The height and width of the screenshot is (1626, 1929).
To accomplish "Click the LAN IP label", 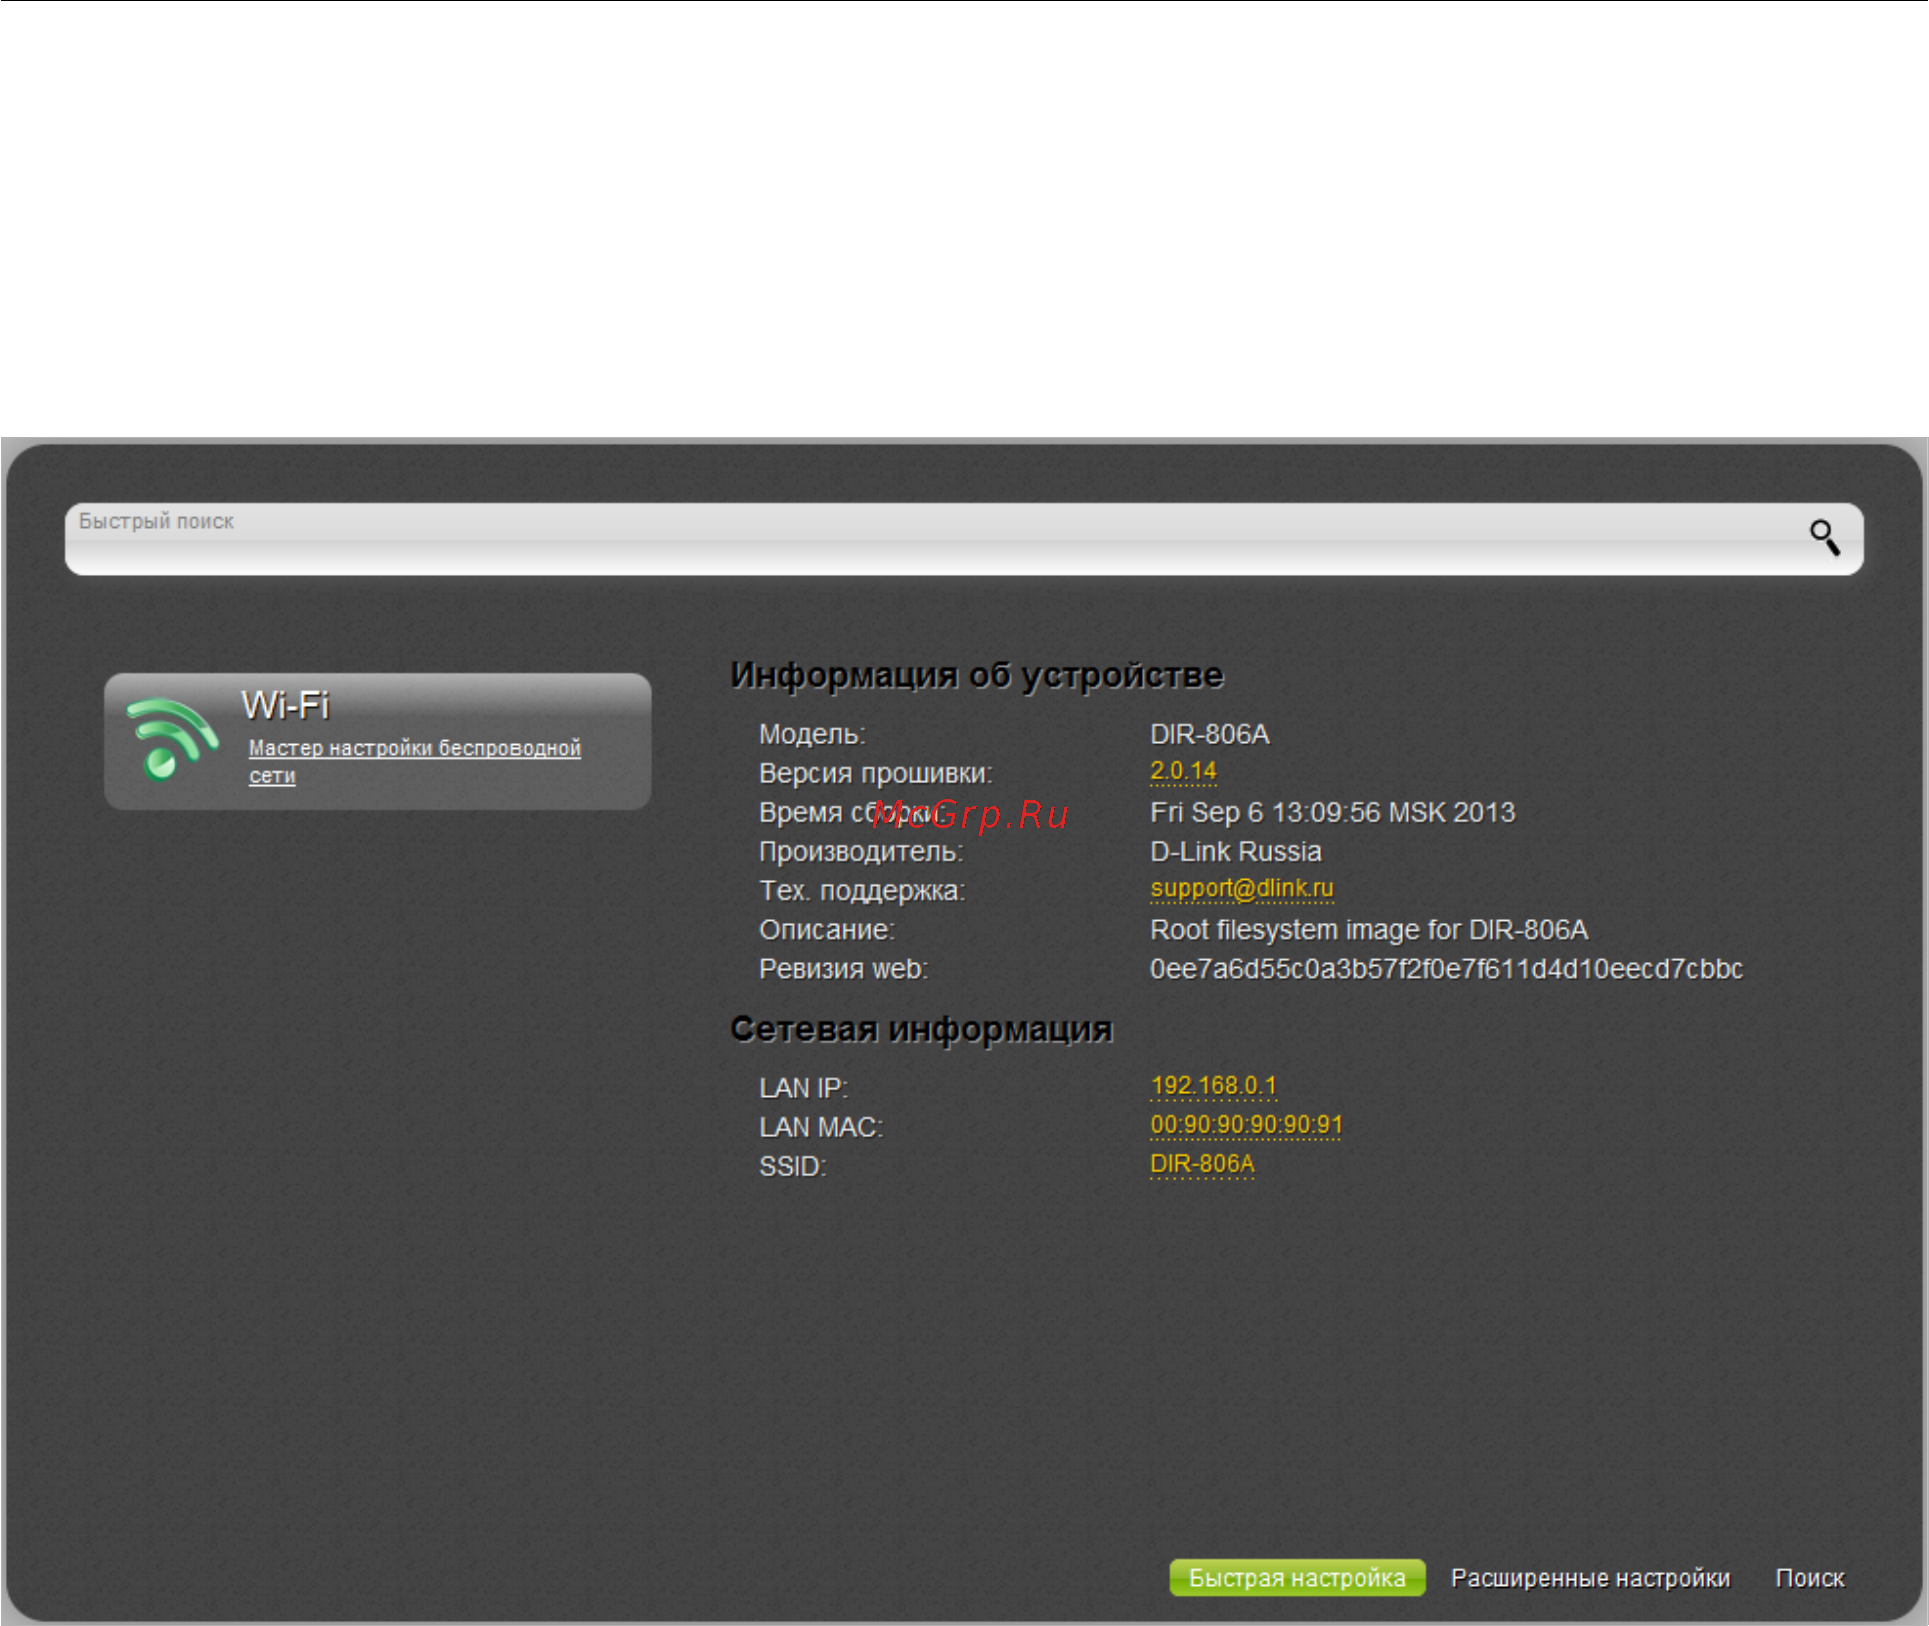I will [x=803, y=1088].
